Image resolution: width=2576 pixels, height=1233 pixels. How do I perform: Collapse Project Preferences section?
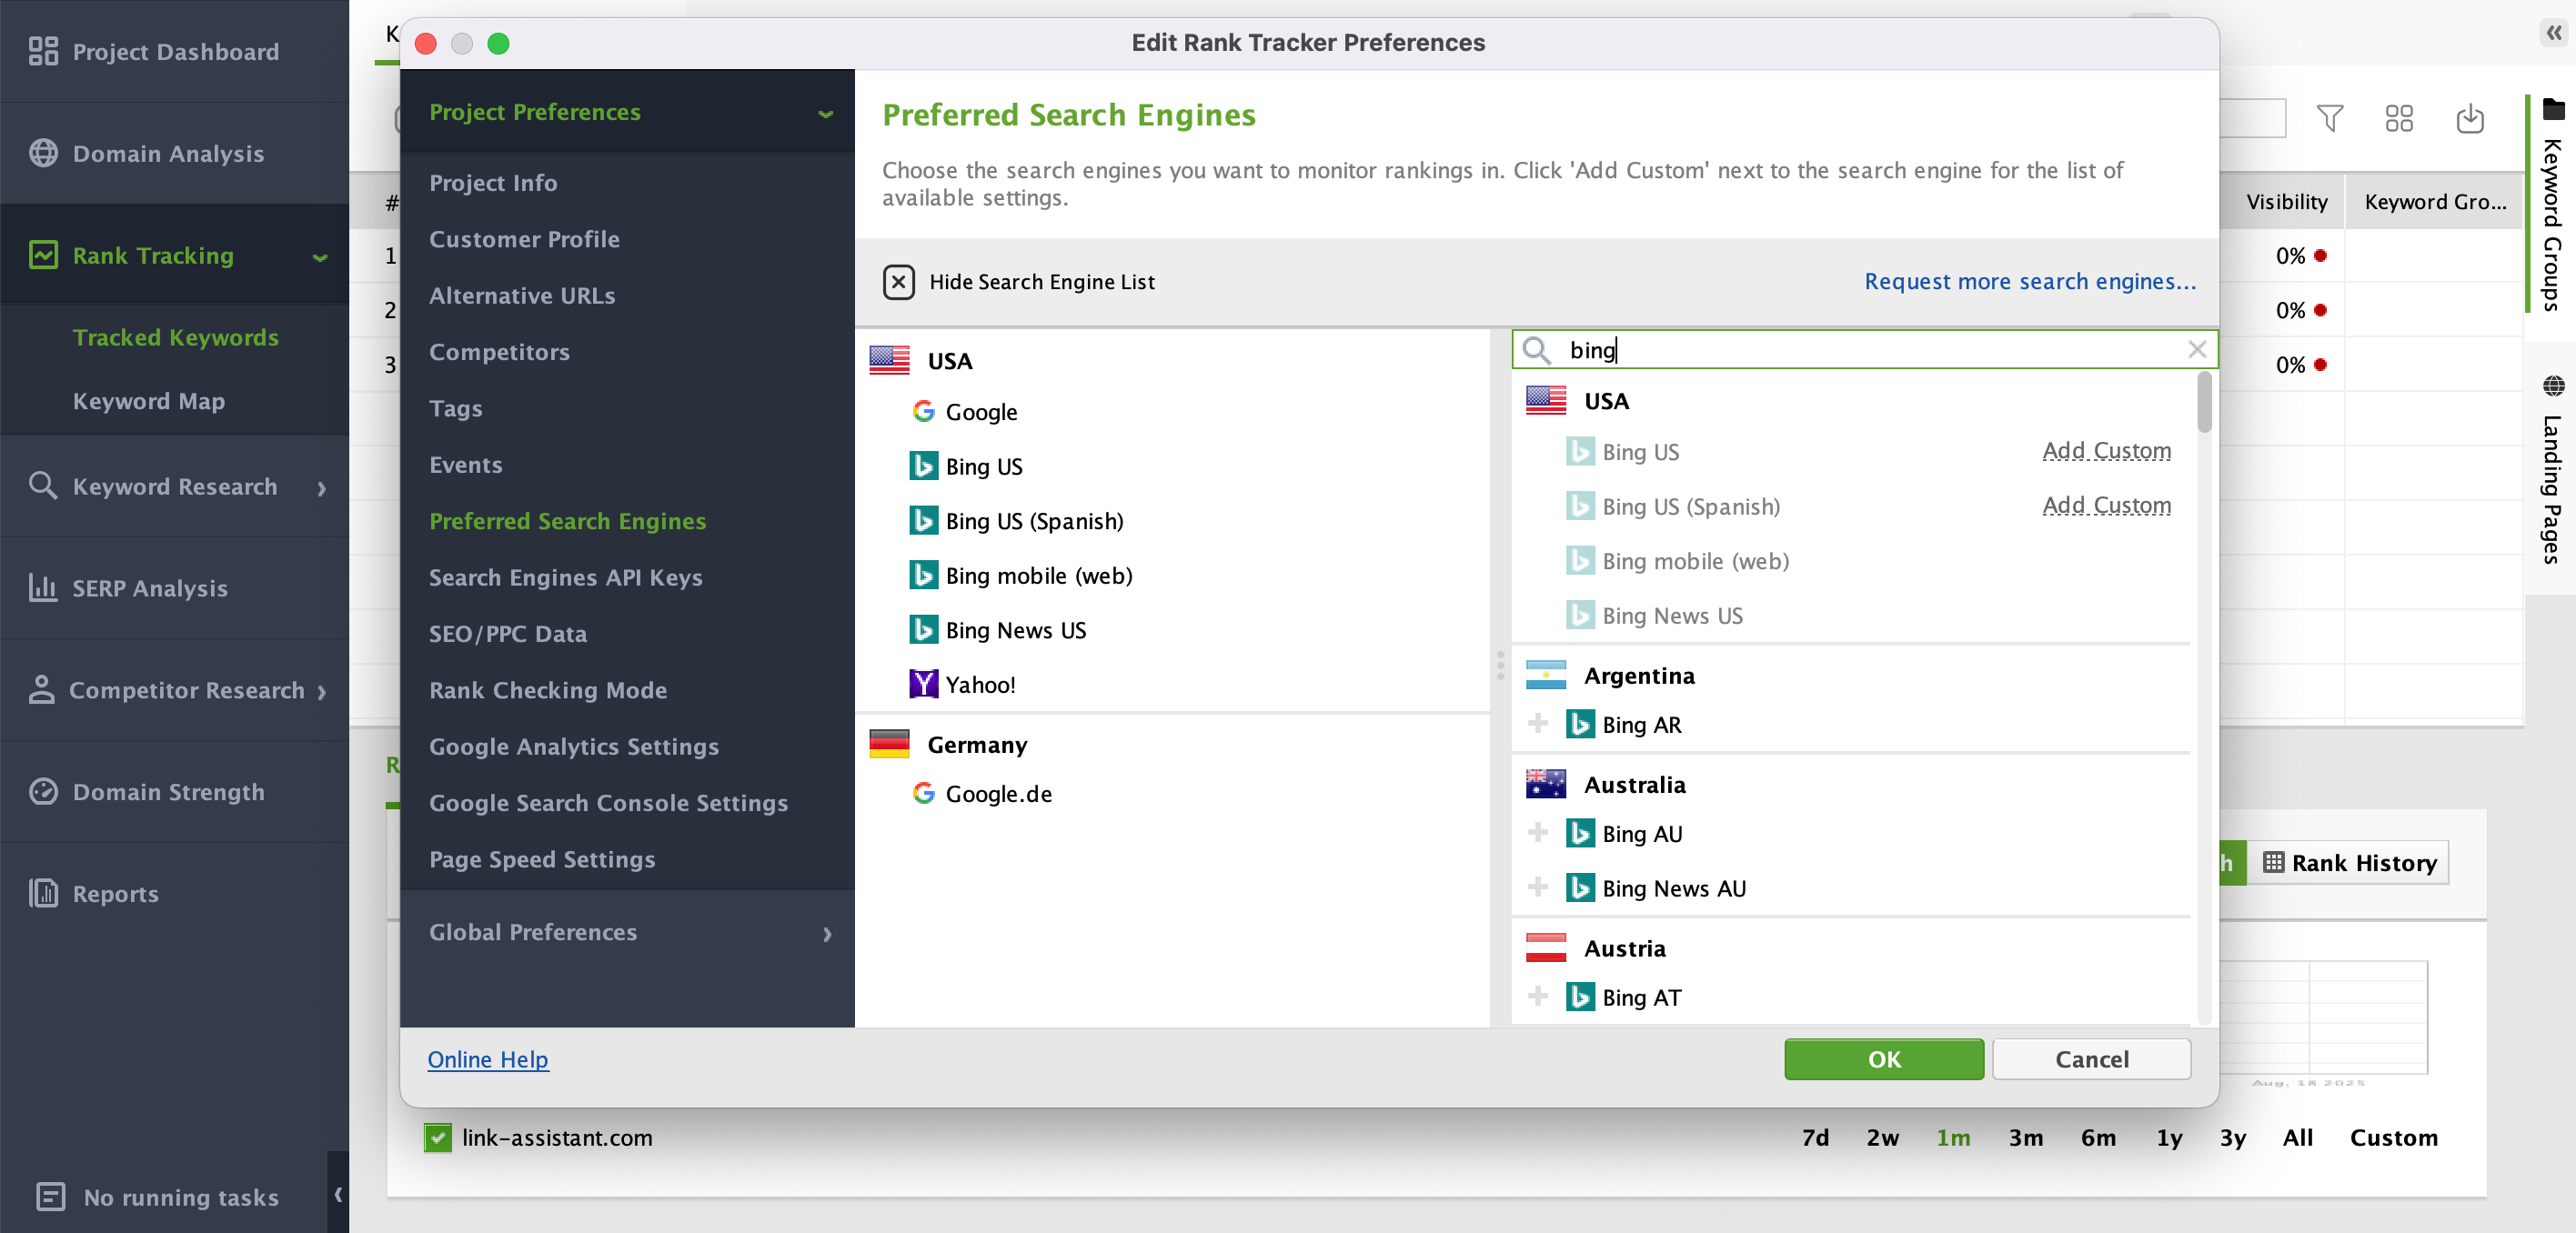point(825,113)
